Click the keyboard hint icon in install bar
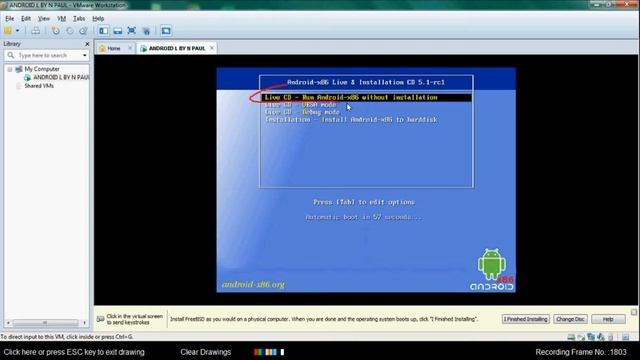 (100, 319)
